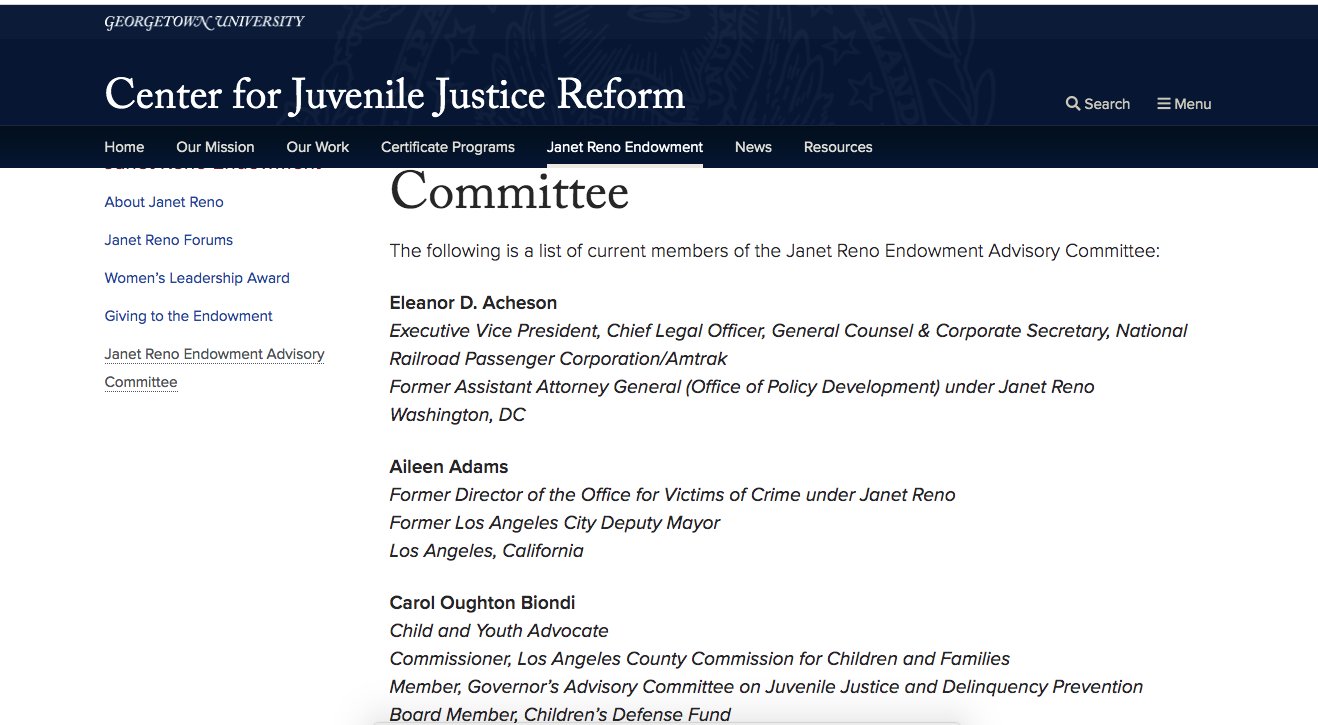The height and width of the screenshot is (725, 1318).
Task: Click the Georgetown University logo
Action: click(x=204, y=22)
